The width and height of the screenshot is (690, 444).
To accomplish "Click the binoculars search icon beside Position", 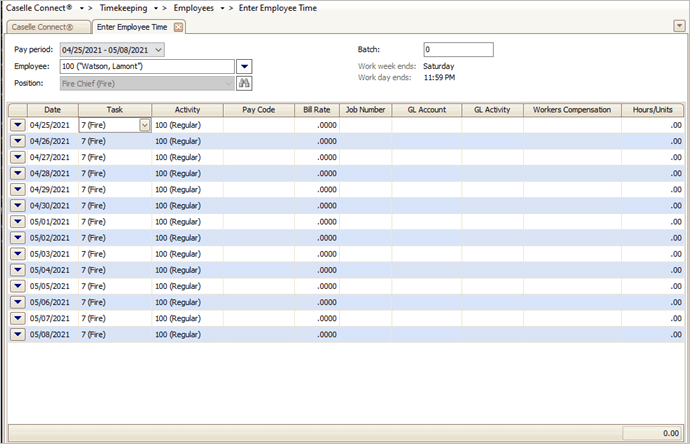I will pos(243,84).
